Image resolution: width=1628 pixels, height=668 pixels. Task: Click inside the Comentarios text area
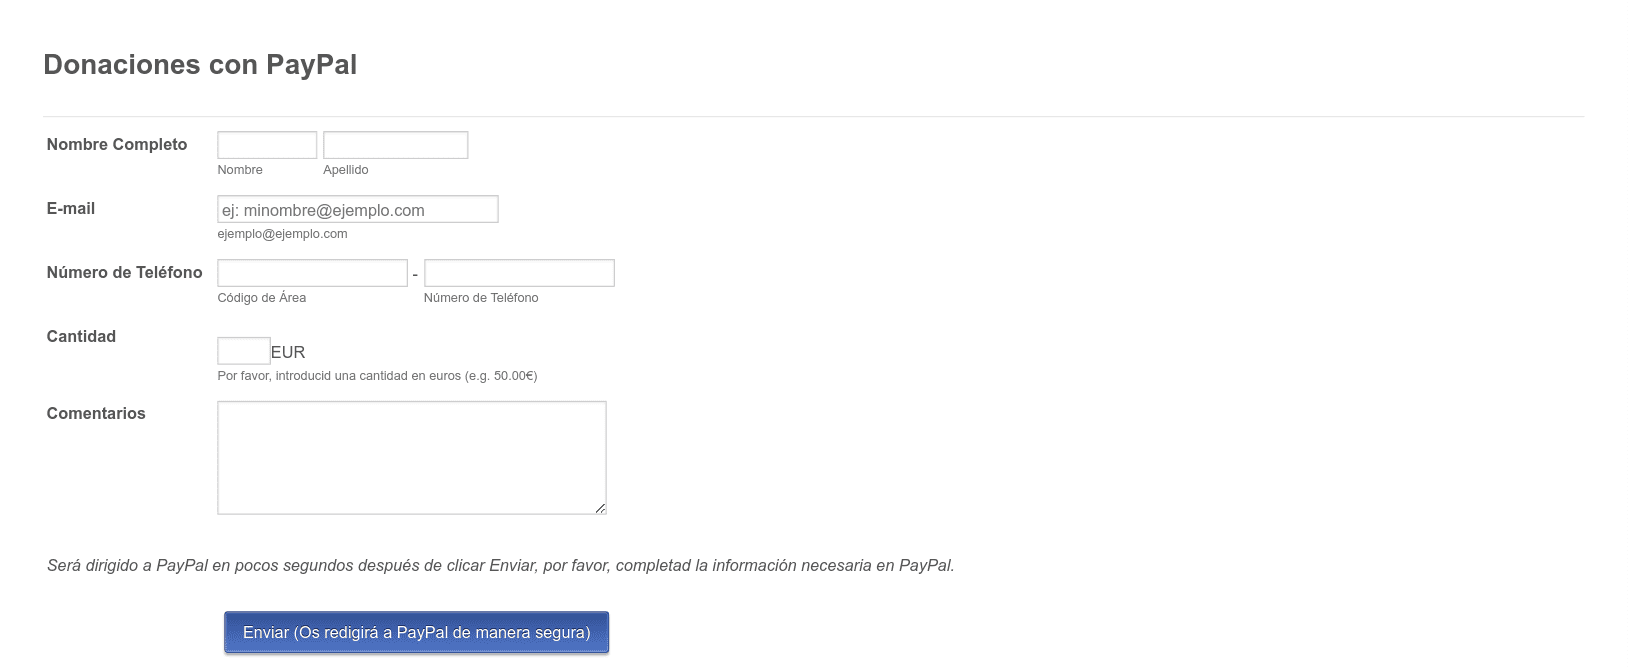[x=412, y=458]
